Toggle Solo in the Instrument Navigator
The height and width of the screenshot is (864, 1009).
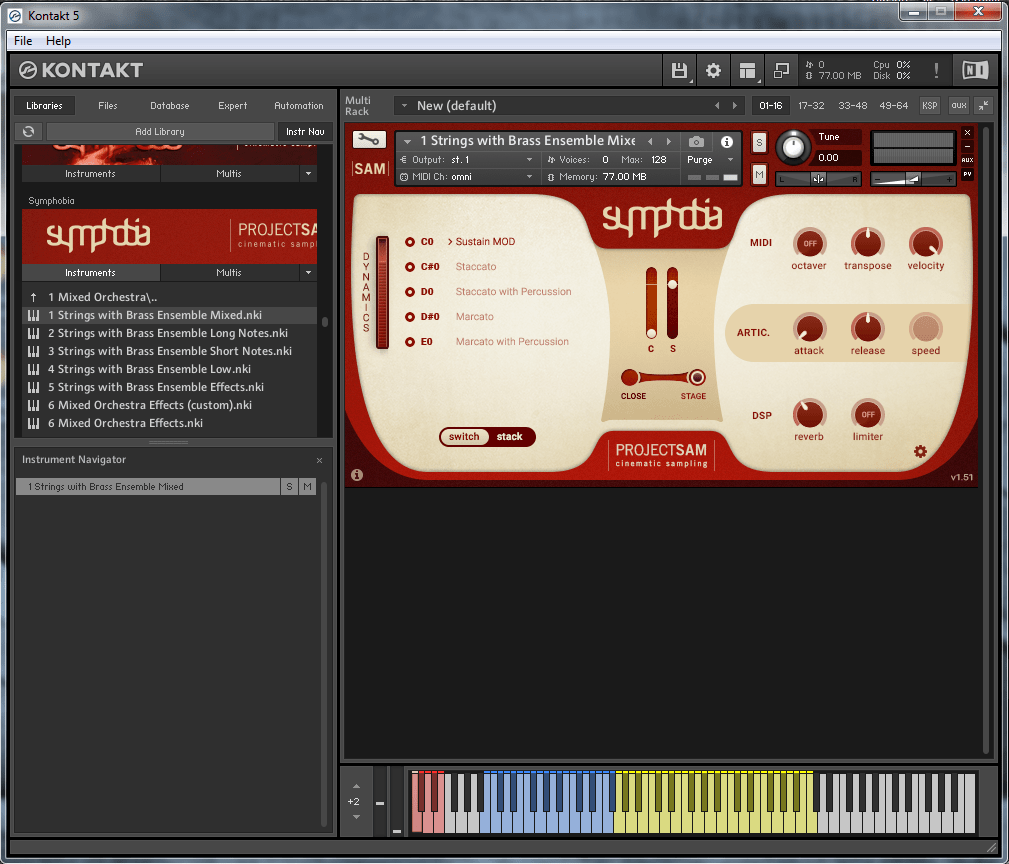(x=289, y=486)
